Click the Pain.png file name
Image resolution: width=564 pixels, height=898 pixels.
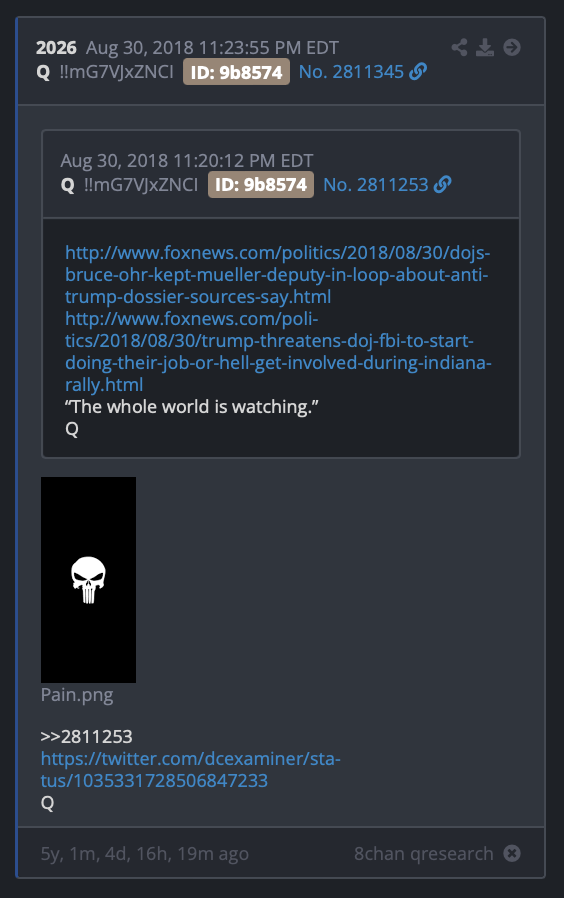coord(77,695)
